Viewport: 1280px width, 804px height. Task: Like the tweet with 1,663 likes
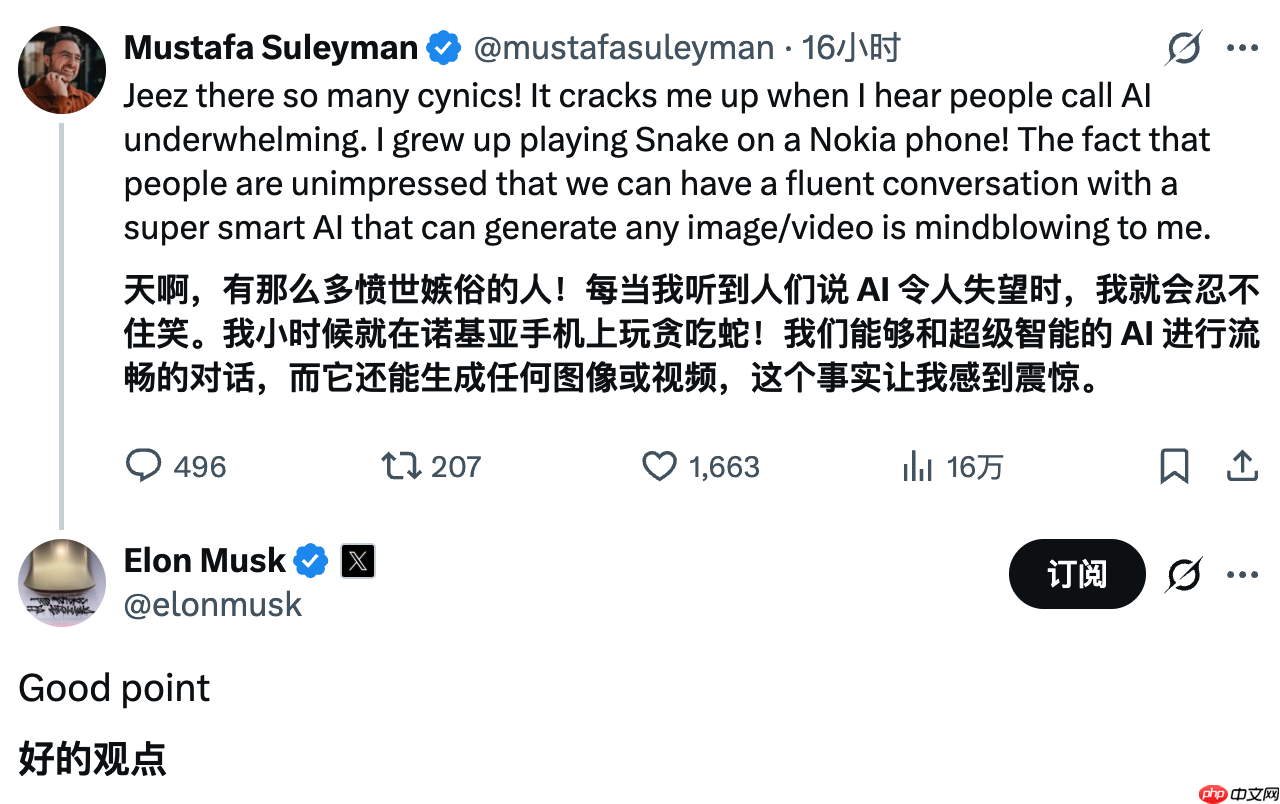coord(659,466)
